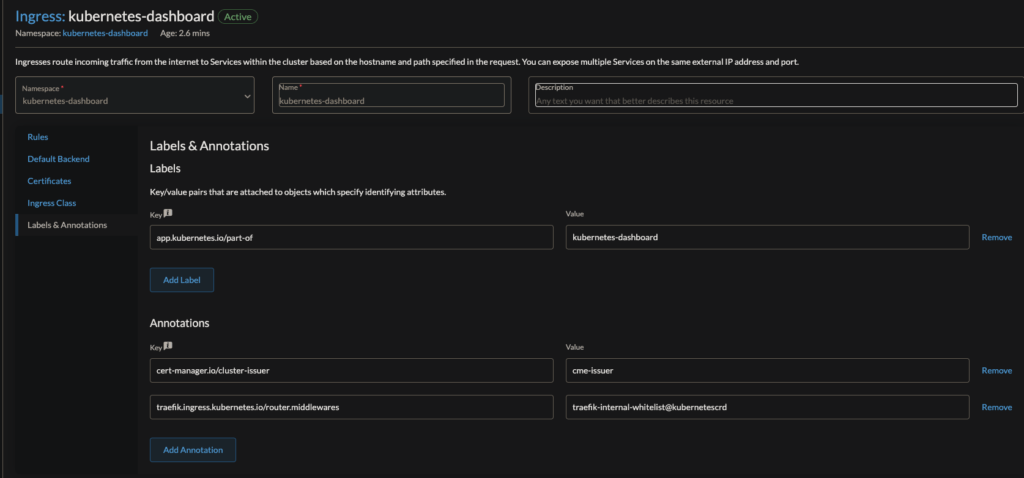Expand the Namespace dropdown chevron
Image resolution: width=1024 pixels, height=478 pixels.
(x=248, y=96)
